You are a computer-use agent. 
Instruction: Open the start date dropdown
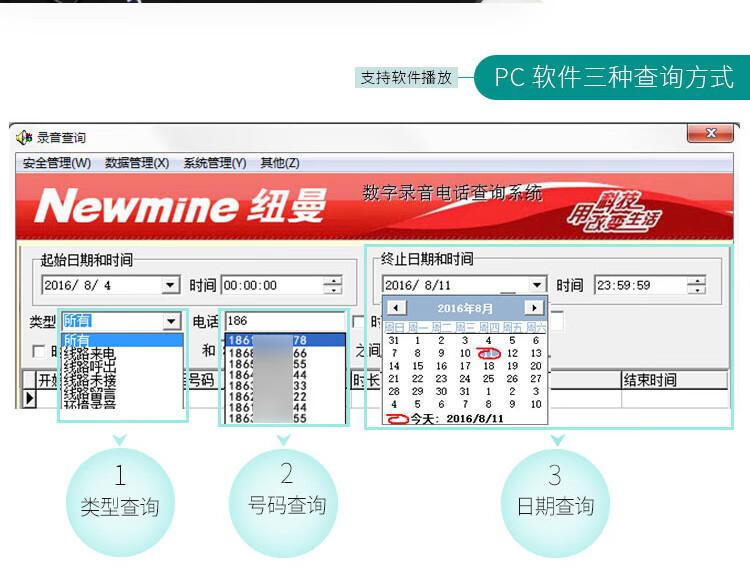click(170, 286)
